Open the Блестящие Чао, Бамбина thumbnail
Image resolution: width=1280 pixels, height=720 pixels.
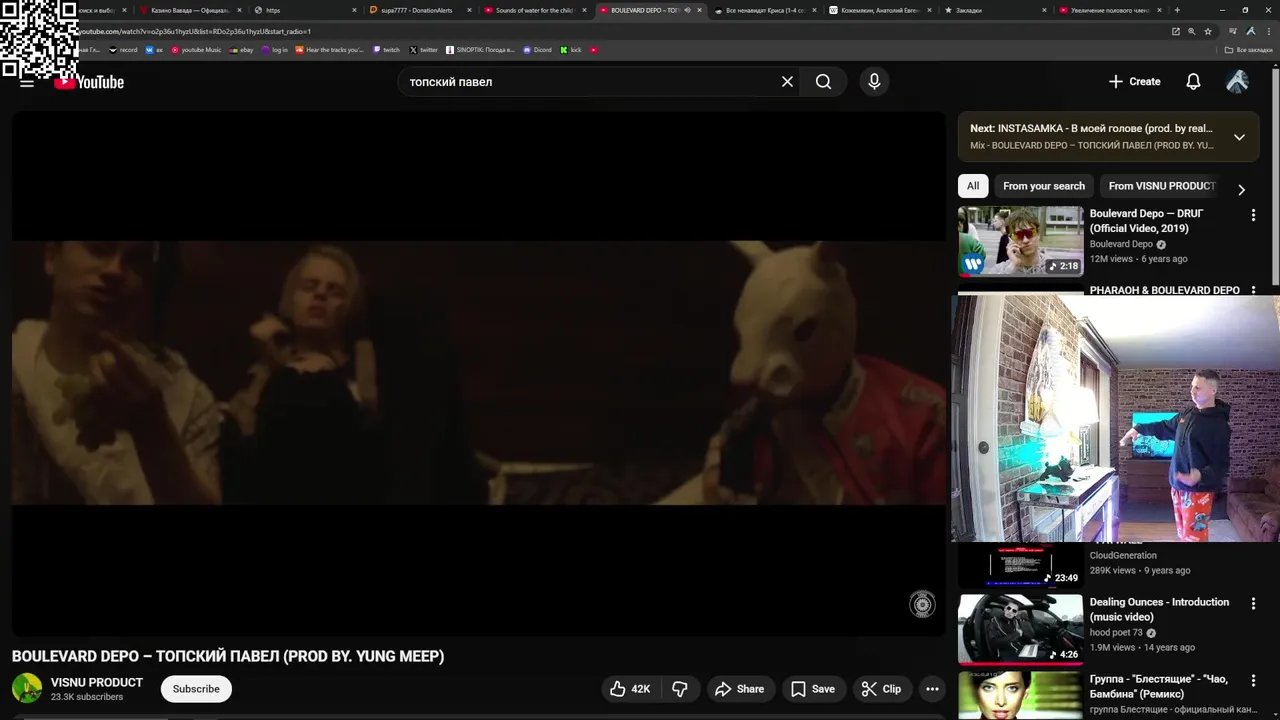1020,696
